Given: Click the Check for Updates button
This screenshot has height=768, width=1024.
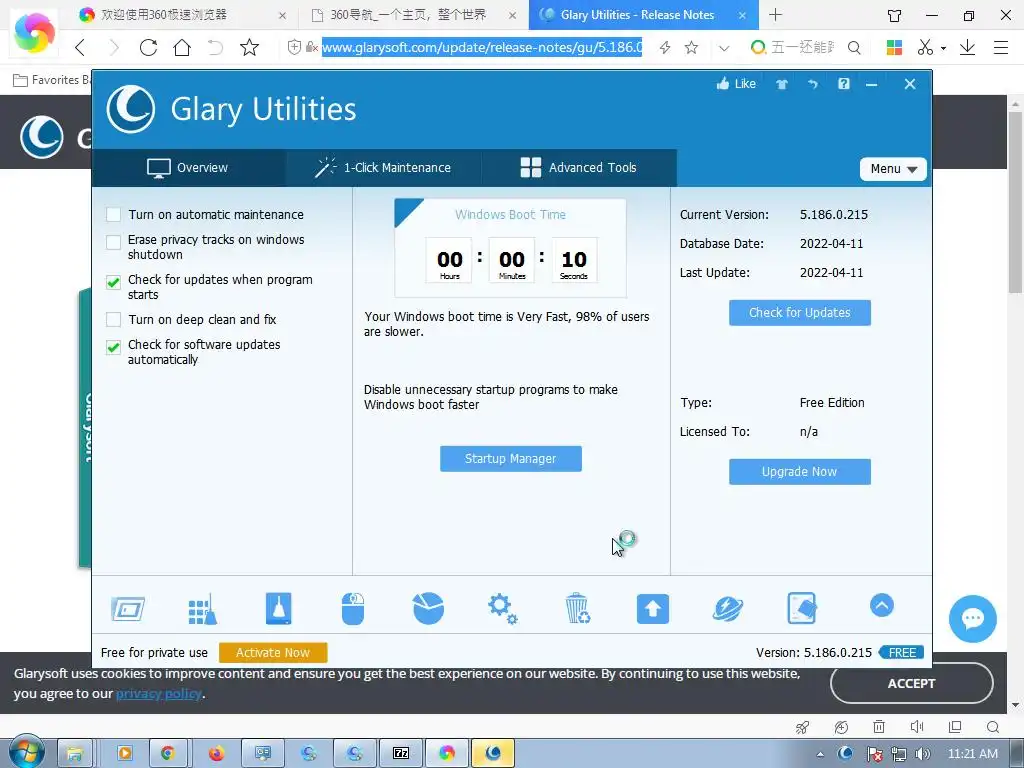Looking at the screenshot, I should pos(799,313).
